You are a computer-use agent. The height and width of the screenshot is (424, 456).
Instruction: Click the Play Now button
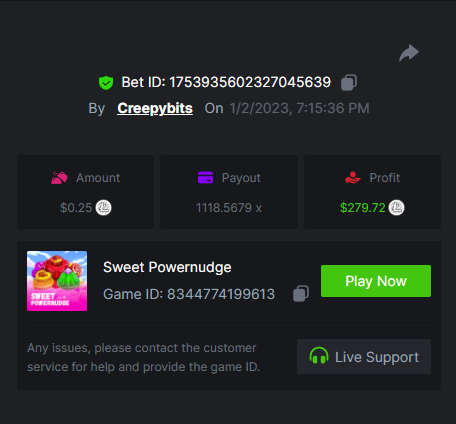(x=376, y=281)
